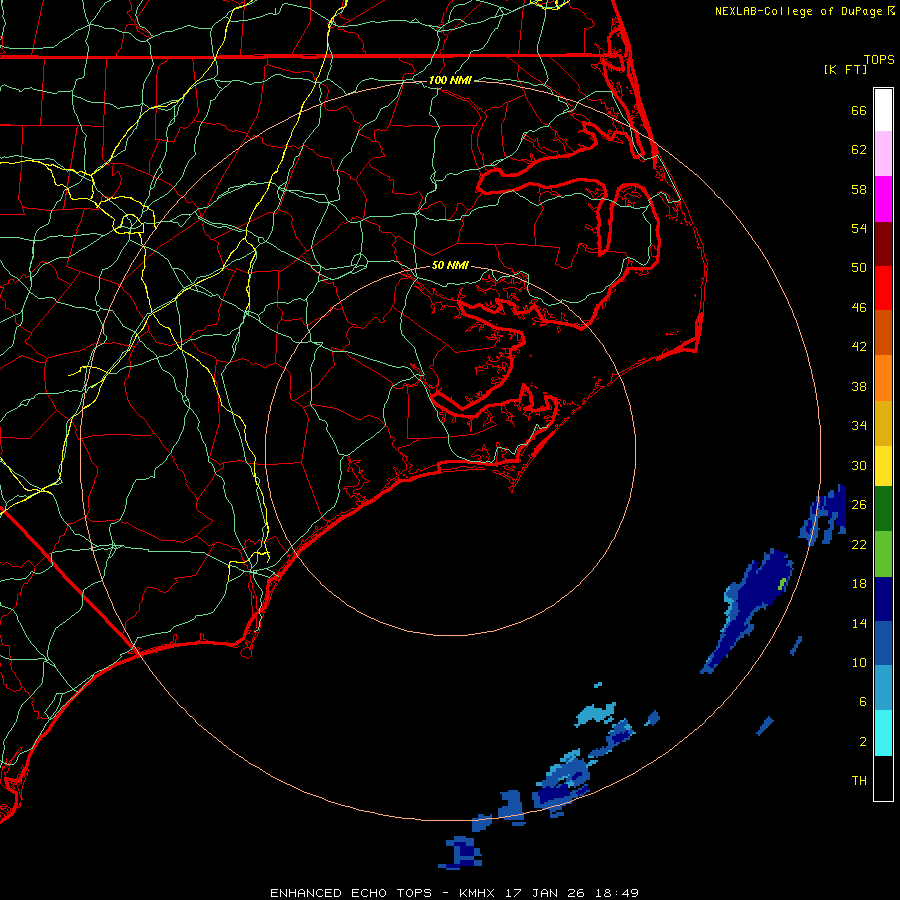
Task: Click the magenta 58 kft legend swatch
Action: 883,199
